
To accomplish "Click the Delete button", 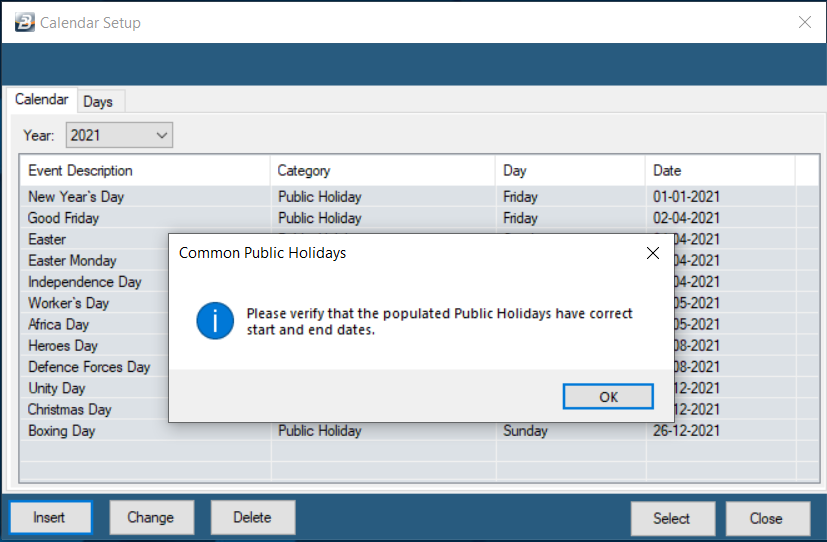I will 253,517.
